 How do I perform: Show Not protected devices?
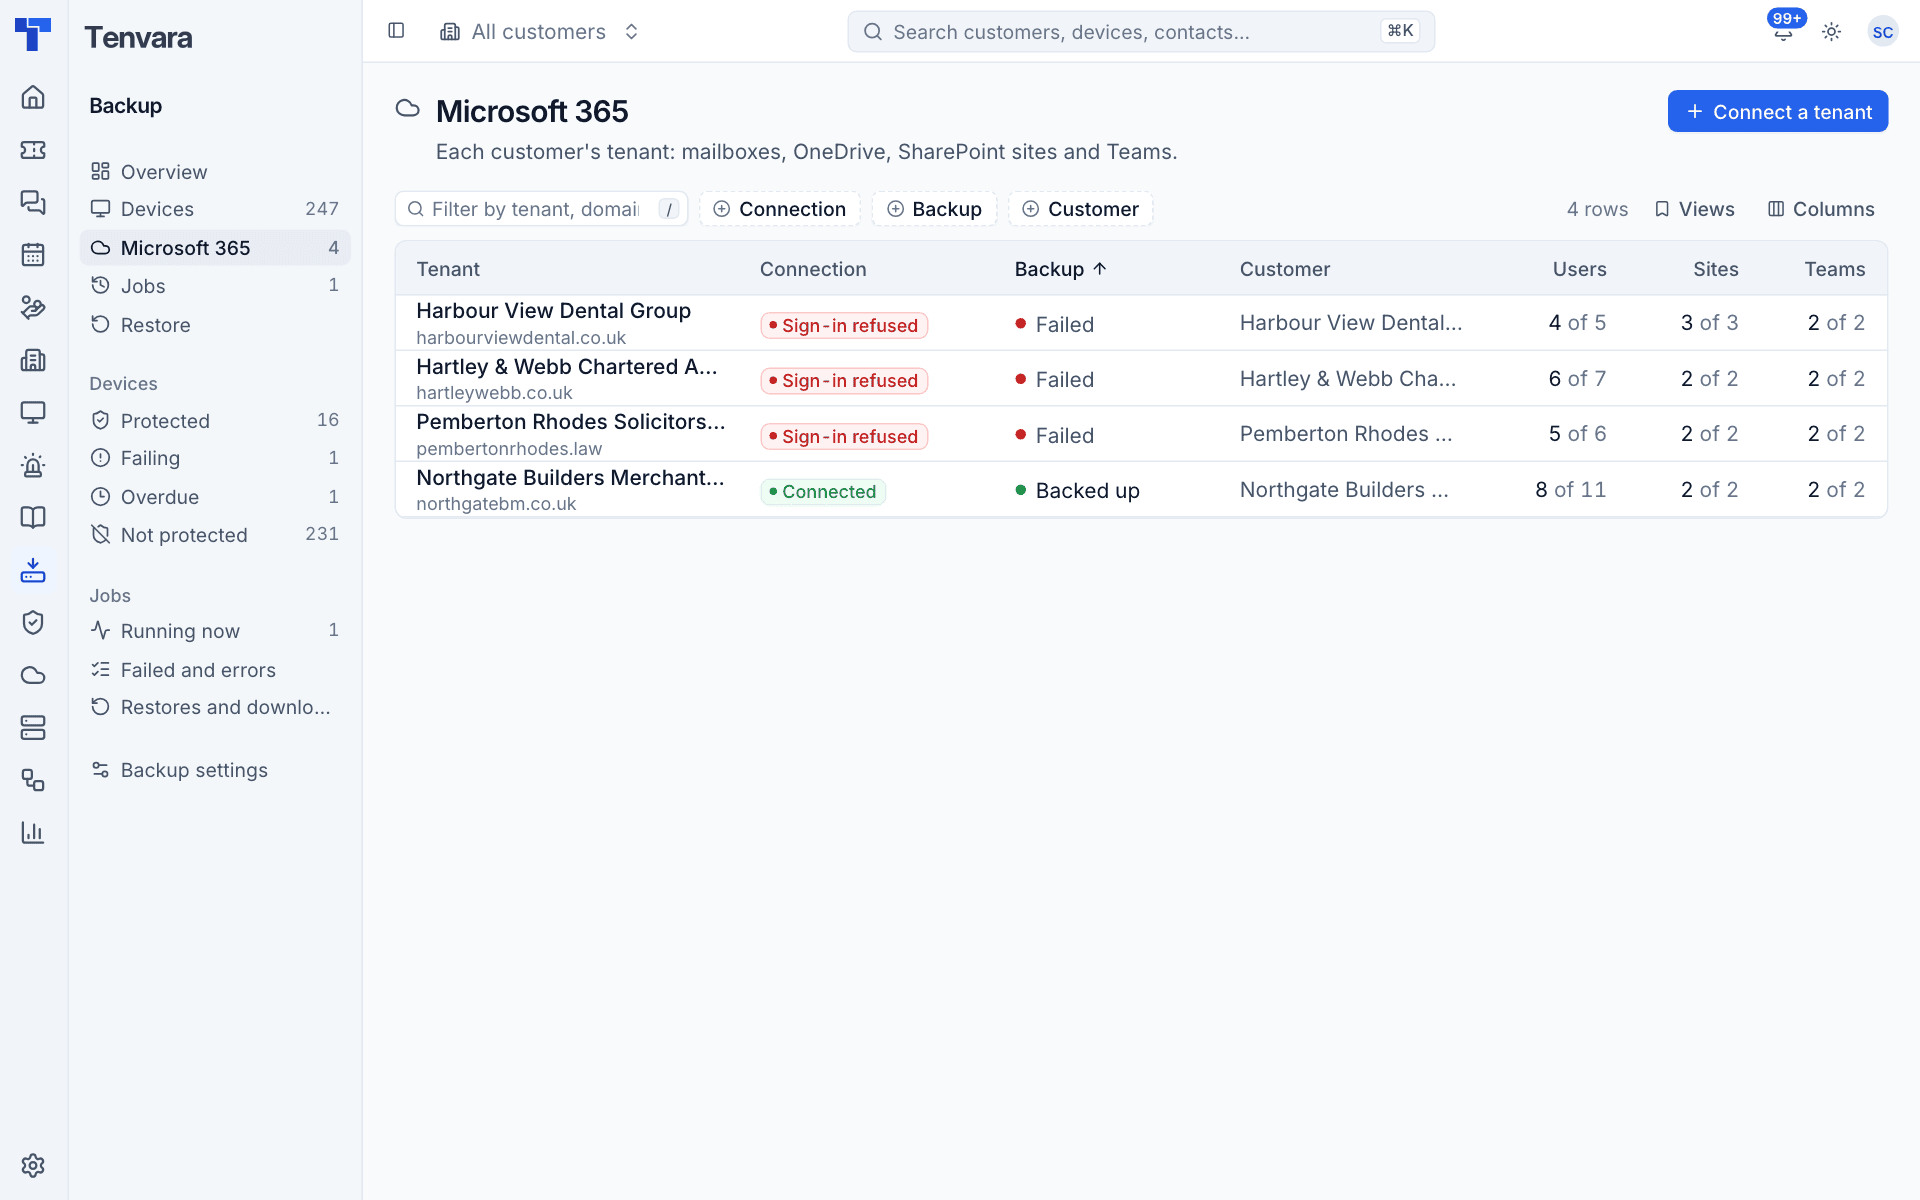[215, 535]
